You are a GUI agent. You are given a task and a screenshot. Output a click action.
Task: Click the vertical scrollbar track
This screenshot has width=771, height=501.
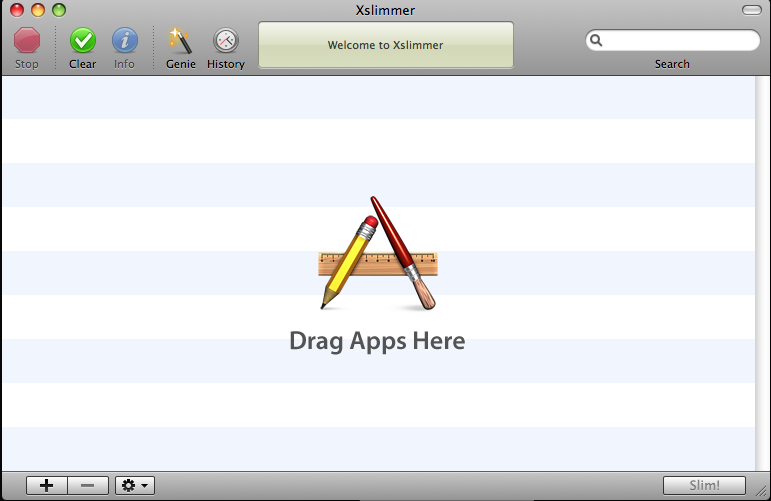(763, 273)
